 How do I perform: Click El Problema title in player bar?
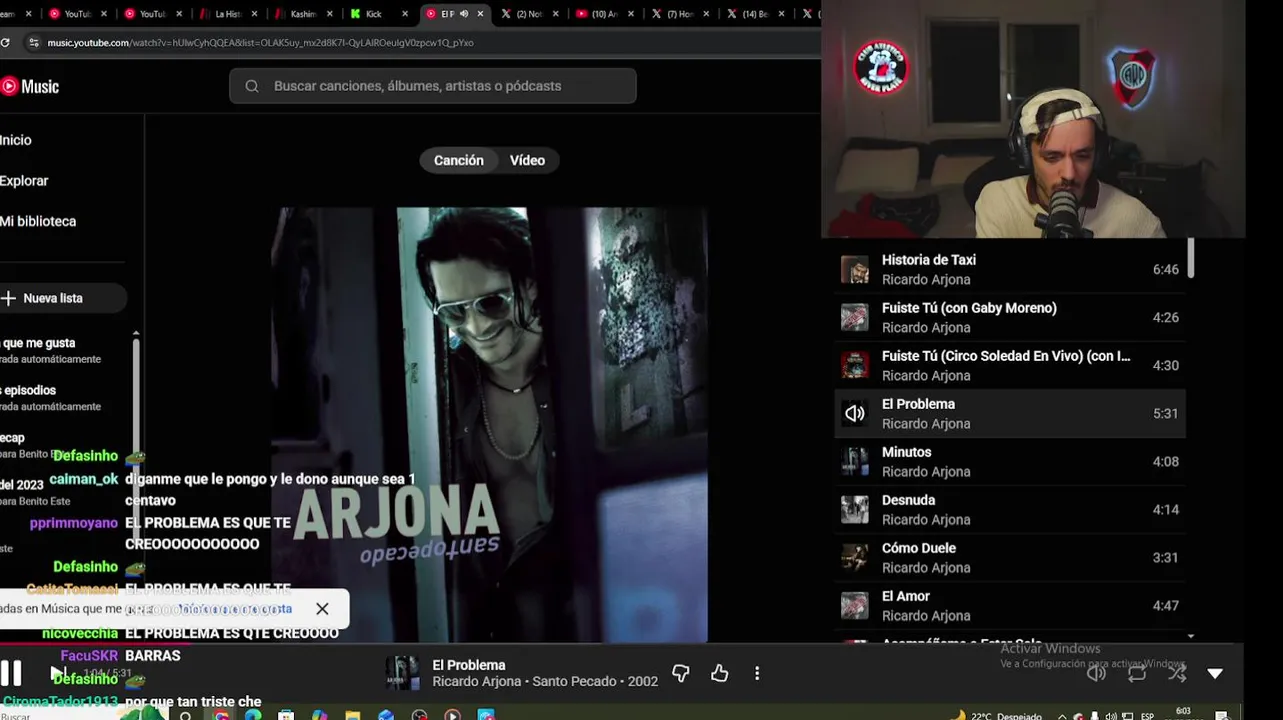469,665
